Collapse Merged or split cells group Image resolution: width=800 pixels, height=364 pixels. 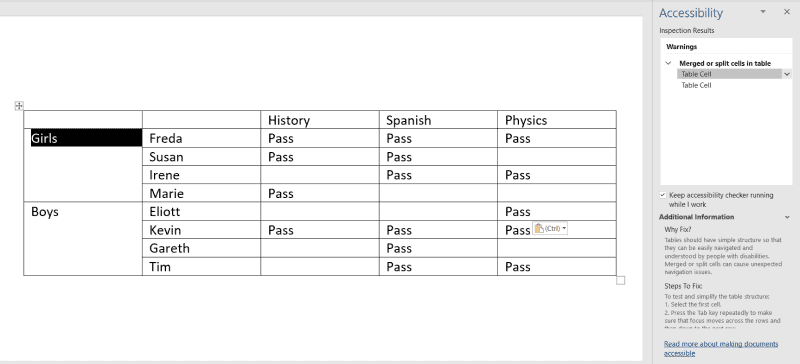[x=668, y=63]
